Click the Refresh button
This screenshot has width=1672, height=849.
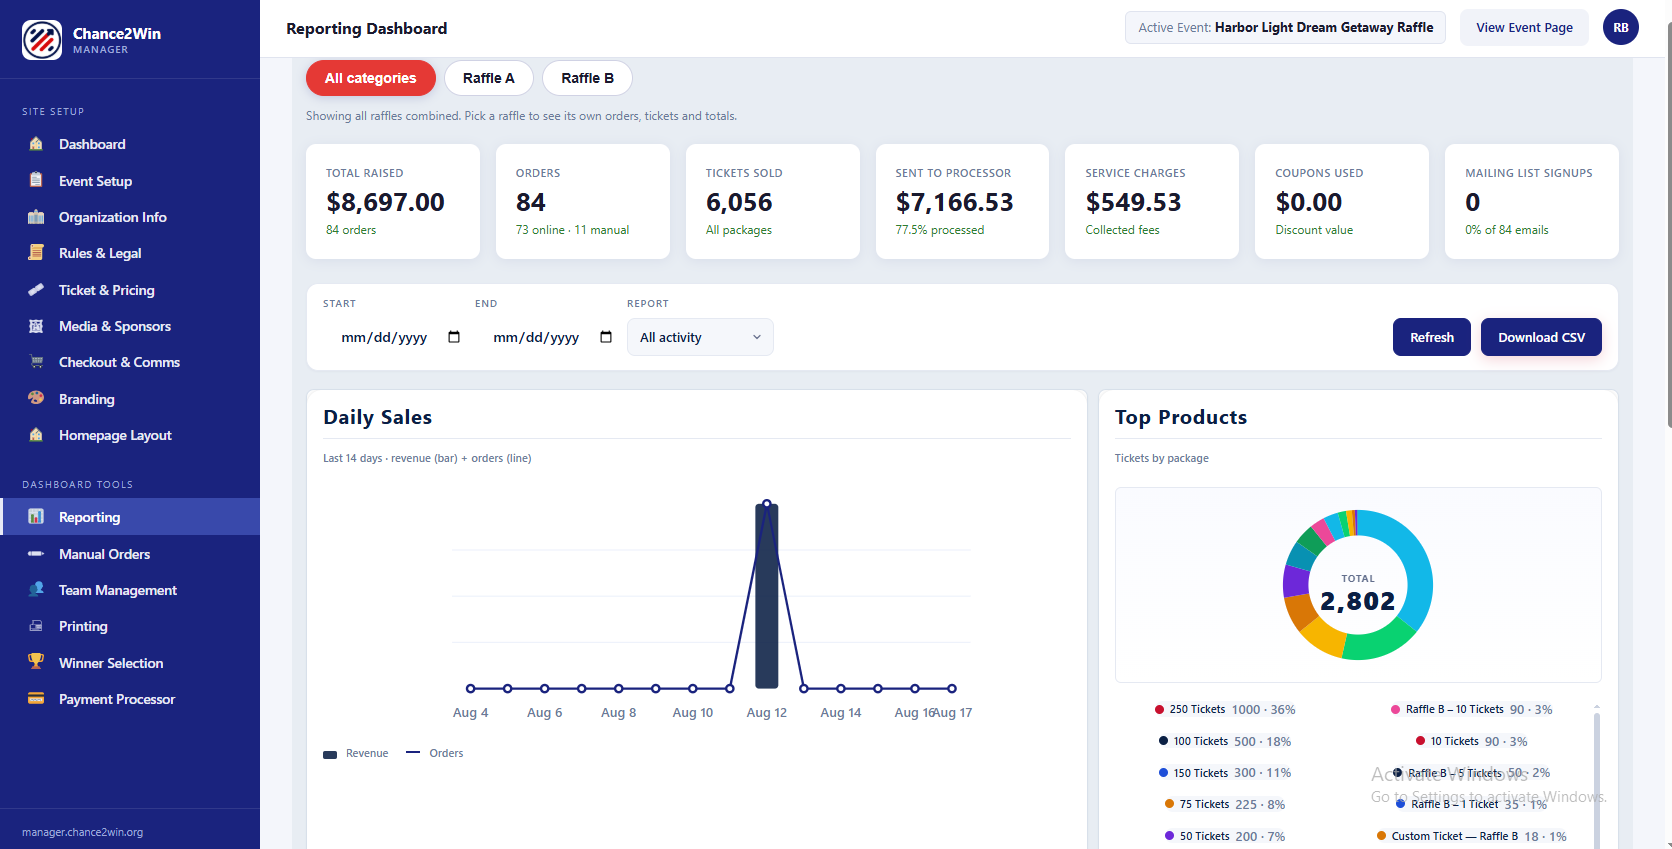[1432, 337]
